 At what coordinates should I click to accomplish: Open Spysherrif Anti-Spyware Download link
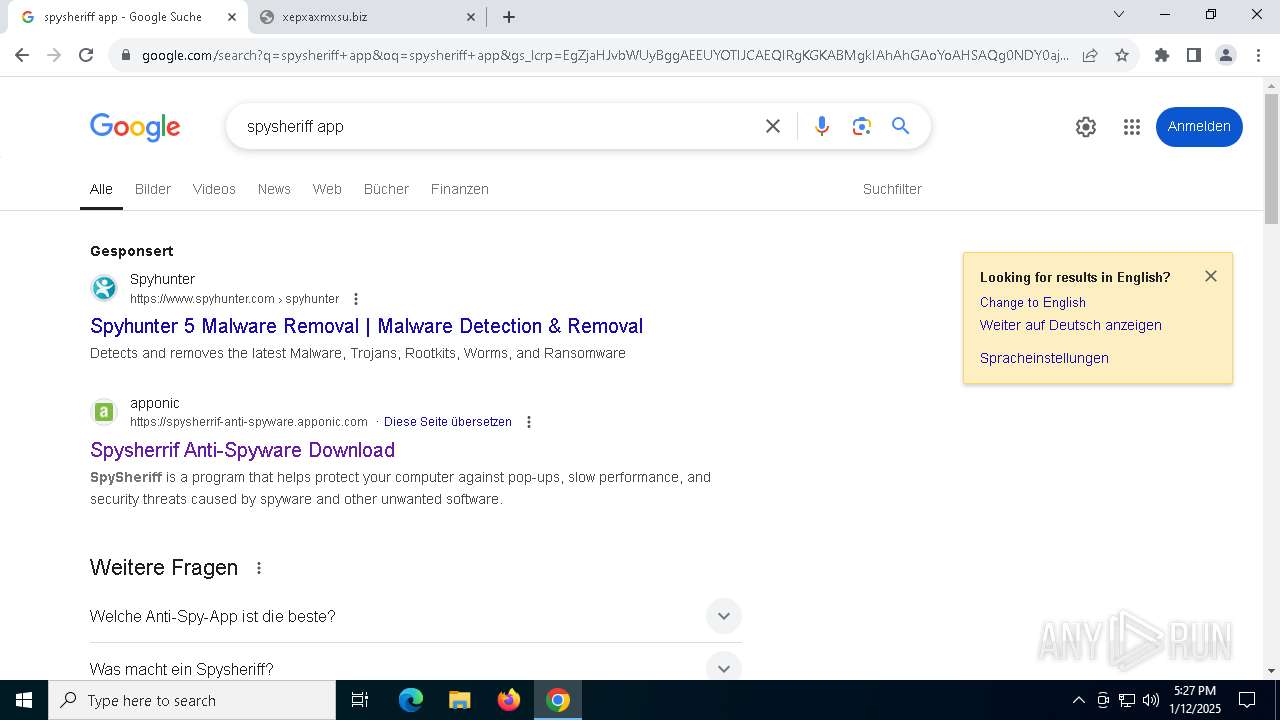(242, 450)
